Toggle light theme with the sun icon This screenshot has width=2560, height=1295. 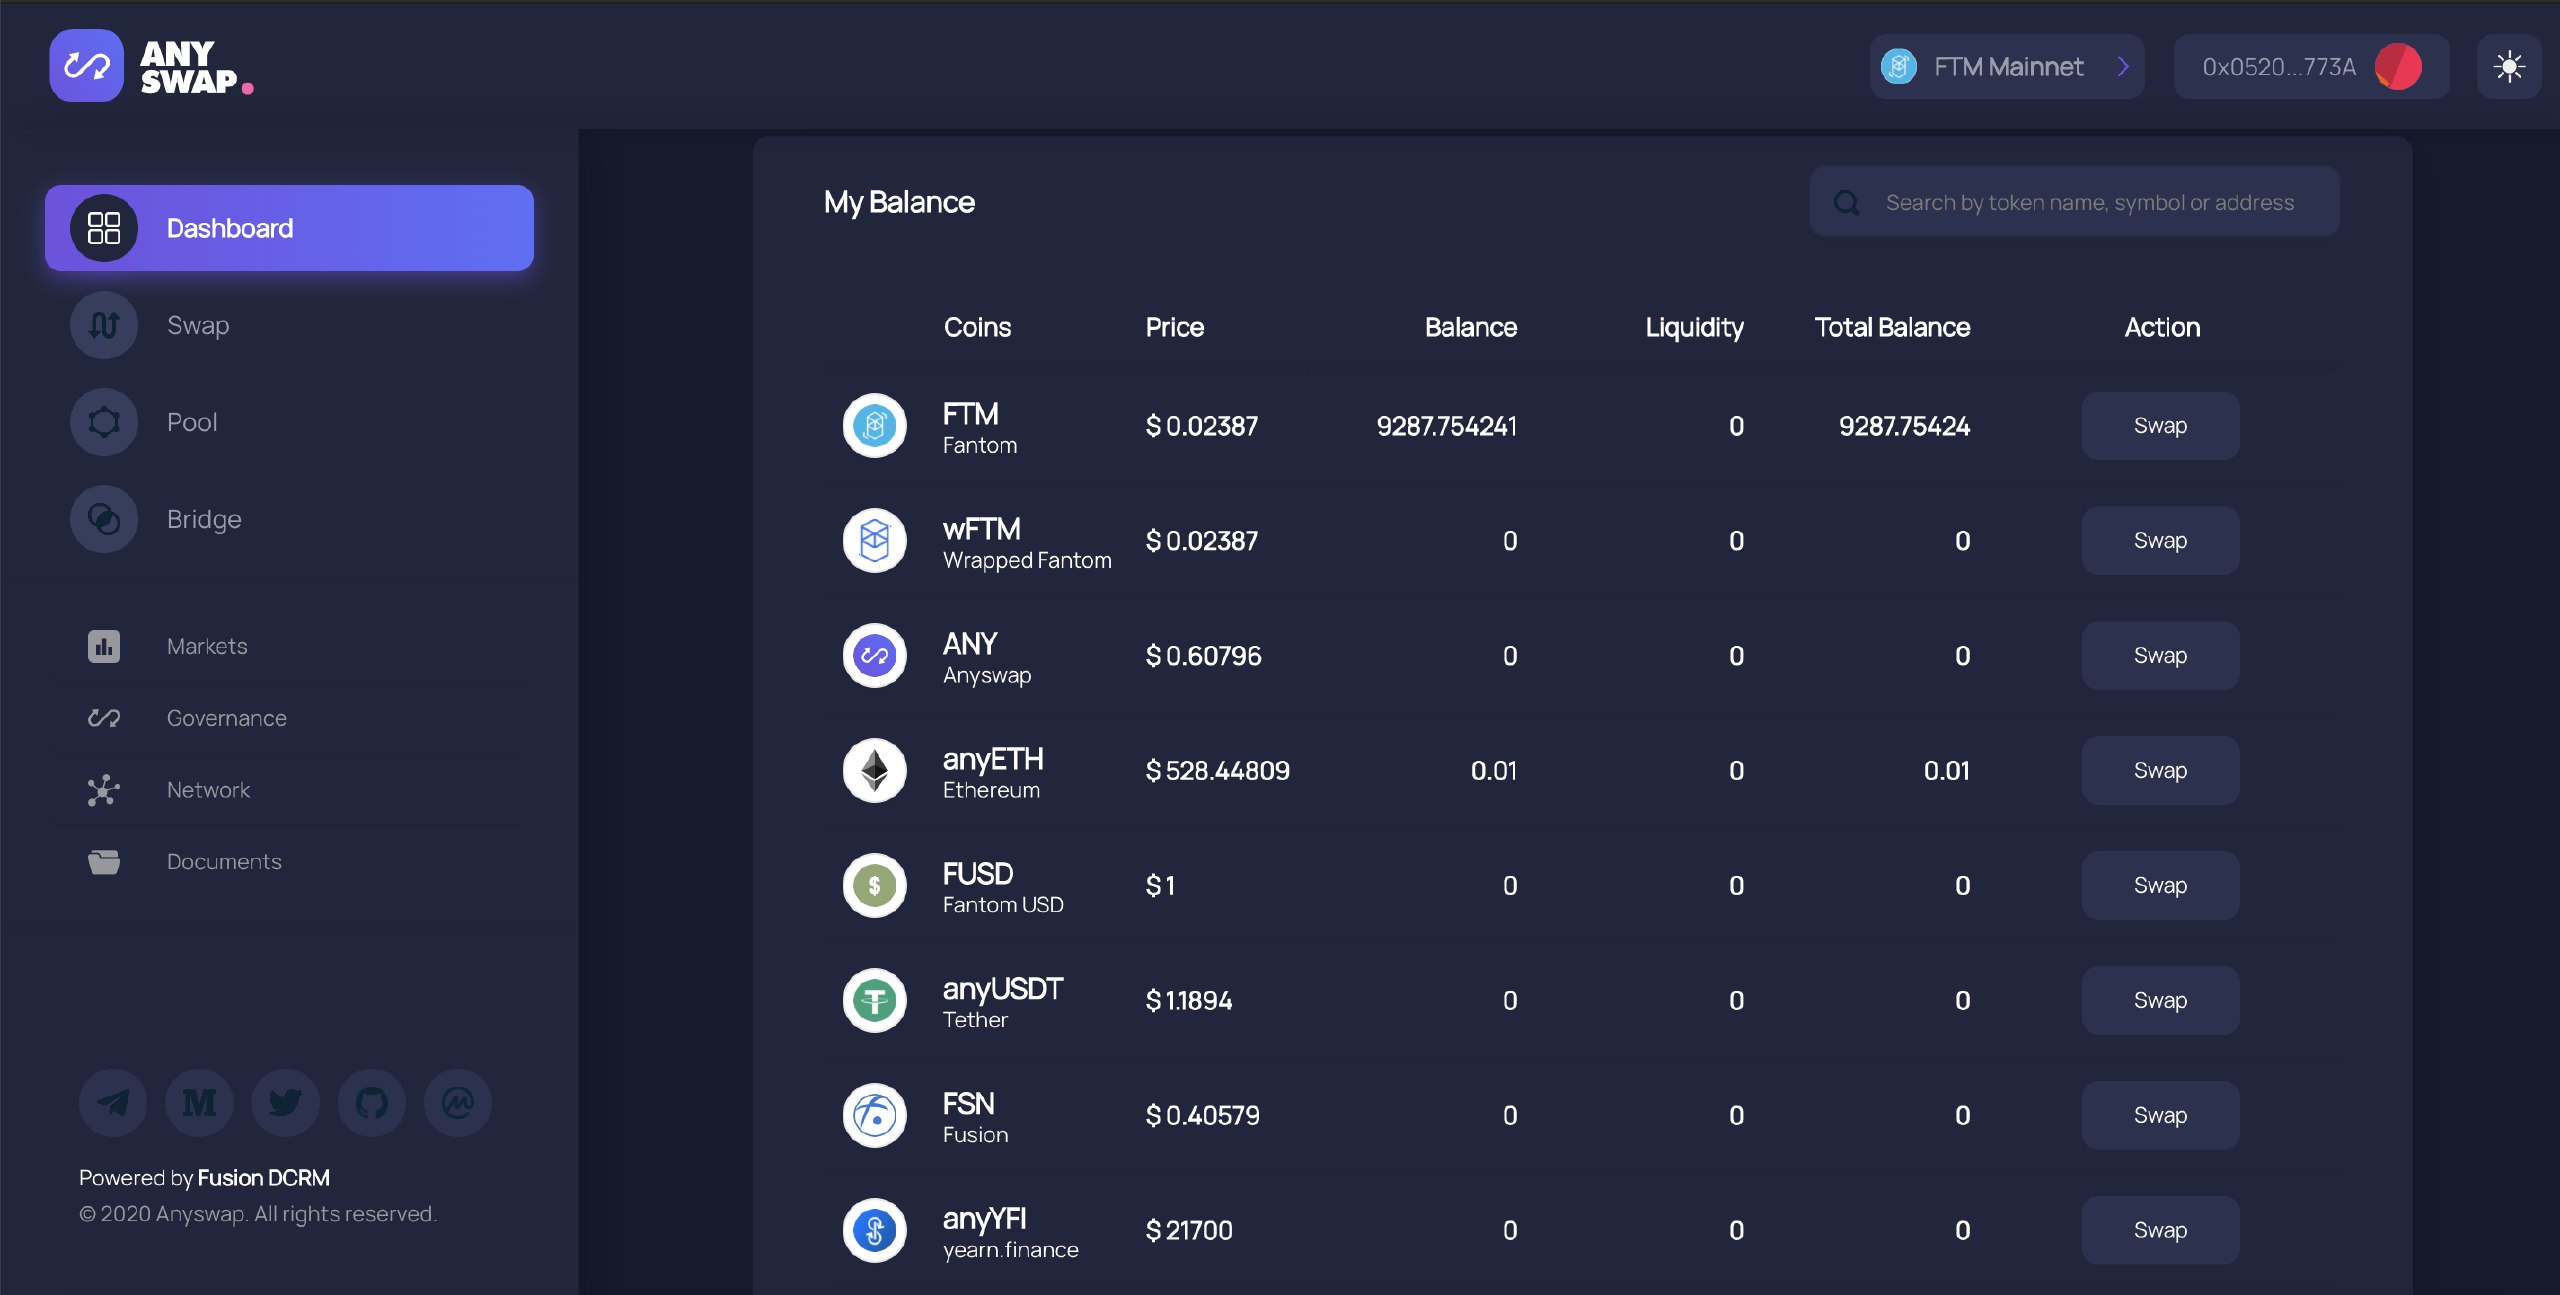pyautogui.click(x=2508, y=67)
